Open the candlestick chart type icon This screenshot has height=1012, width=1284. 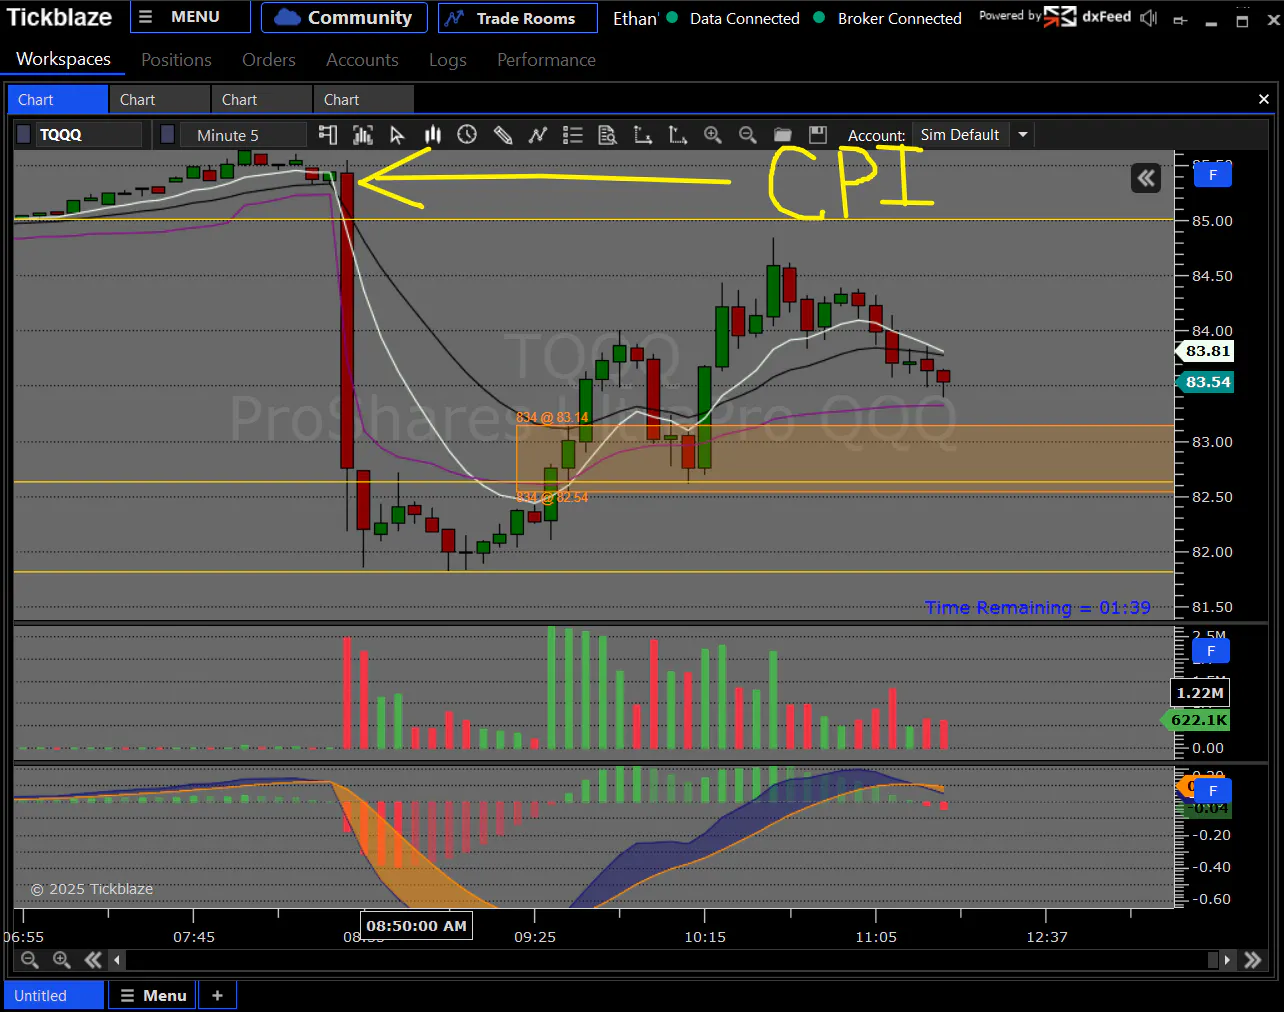tap(432, 134)
